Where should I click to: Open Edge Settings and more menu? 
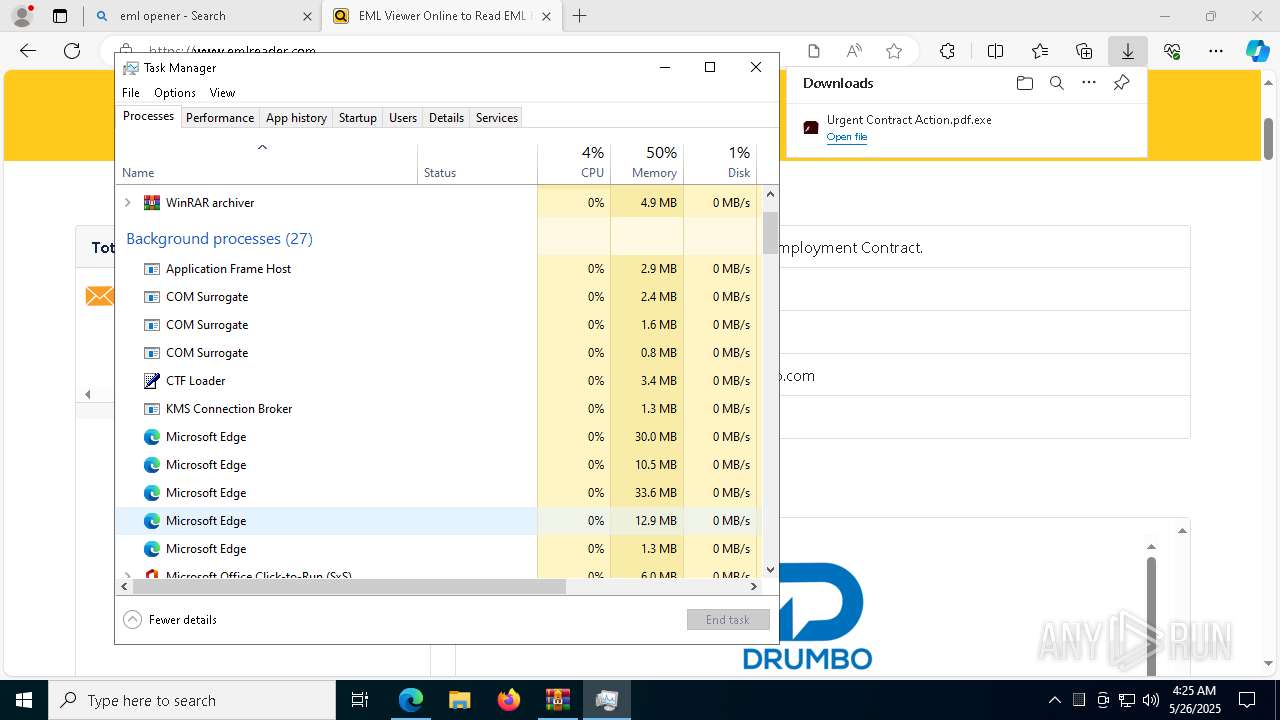pos(1216,51)
